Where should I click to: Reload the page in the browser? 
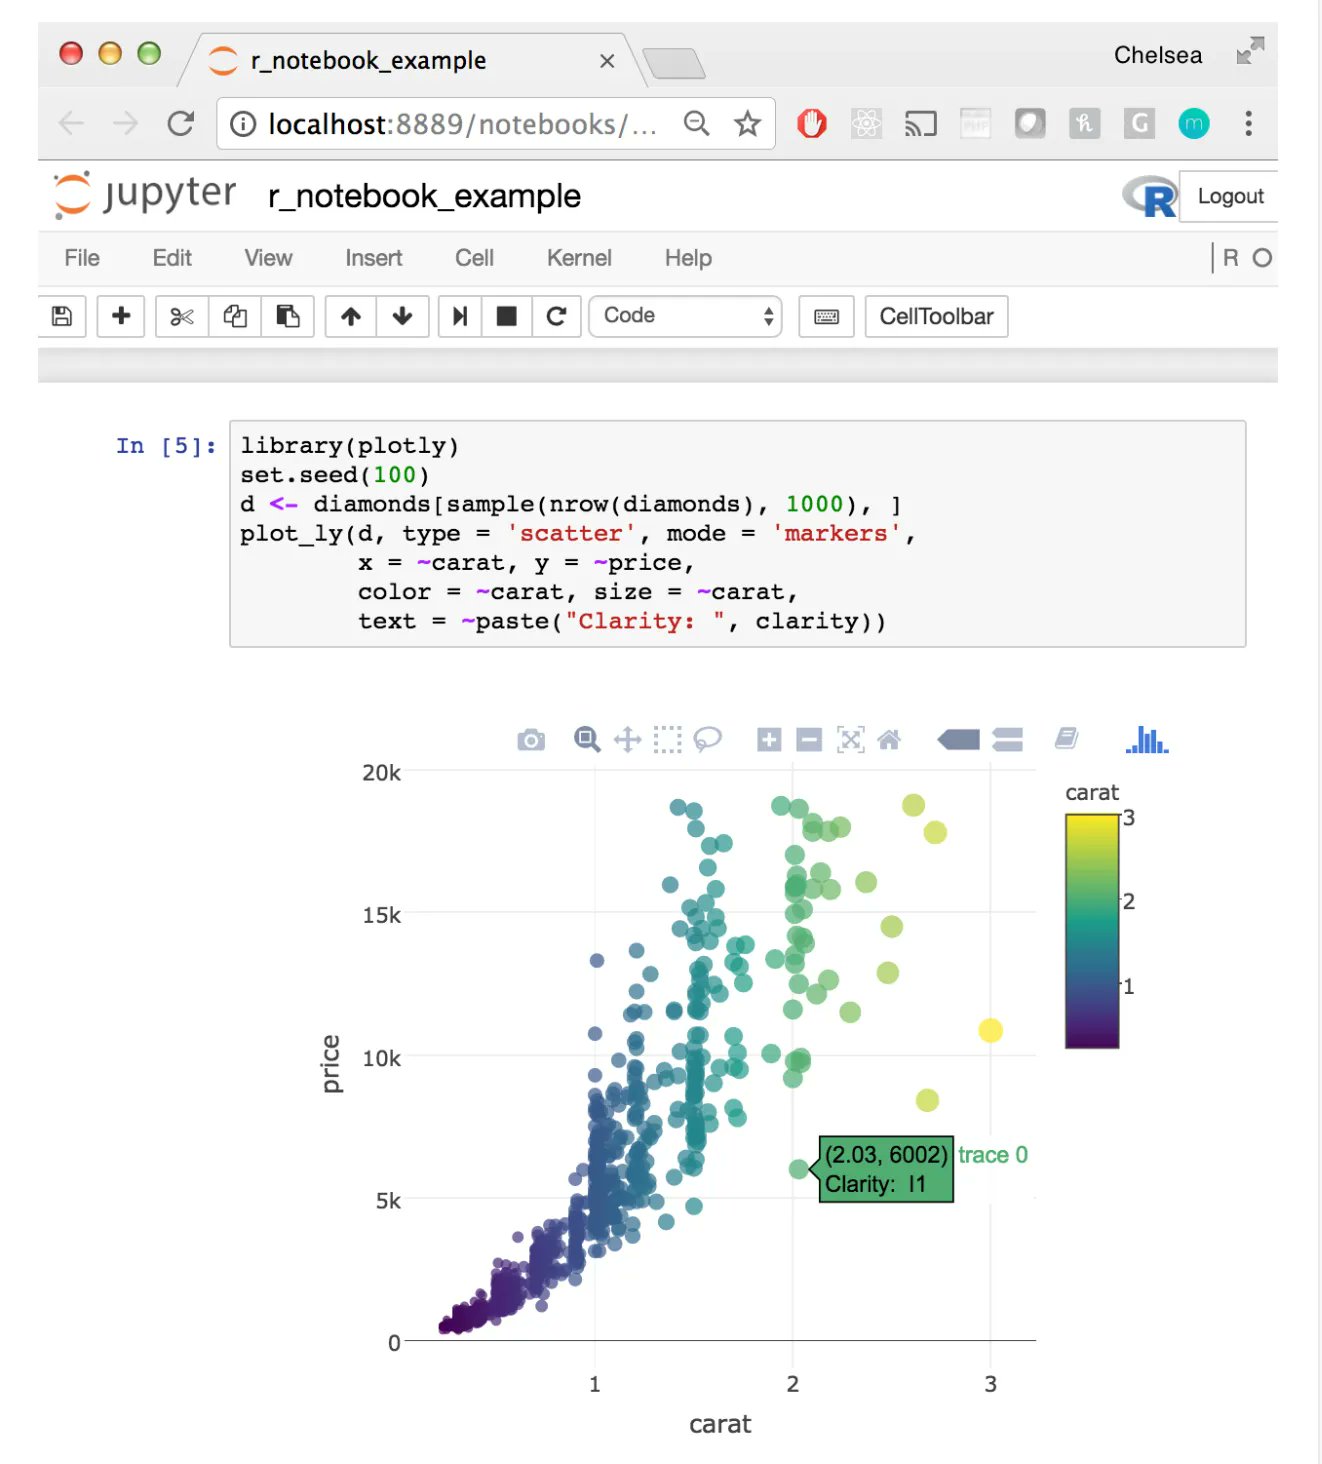tap(181, 124)
